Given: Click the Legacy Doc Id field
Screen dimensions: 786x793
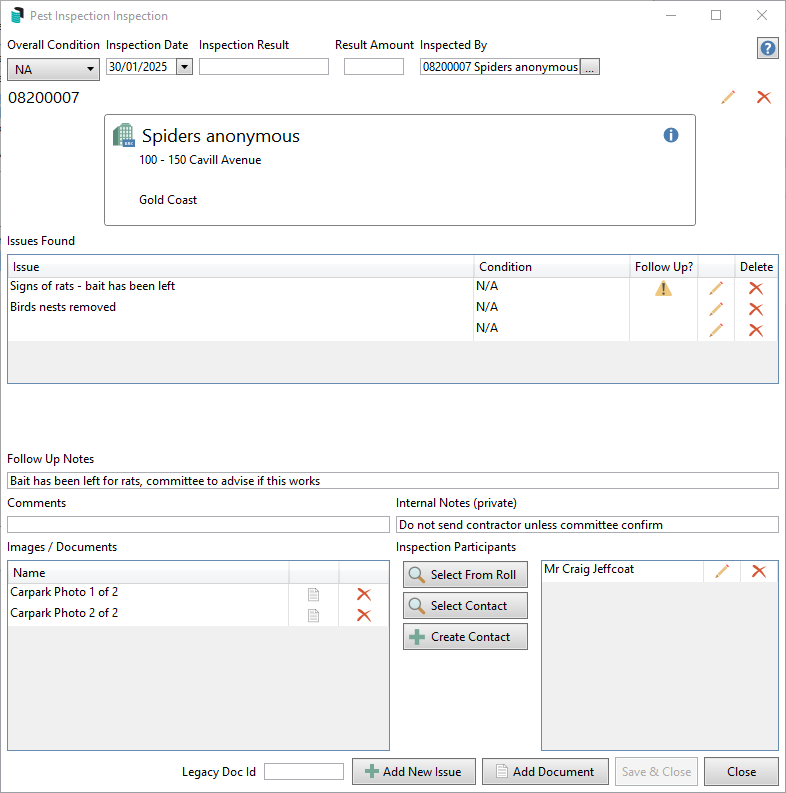Looking at the screenshot, I should coord(303,771).
